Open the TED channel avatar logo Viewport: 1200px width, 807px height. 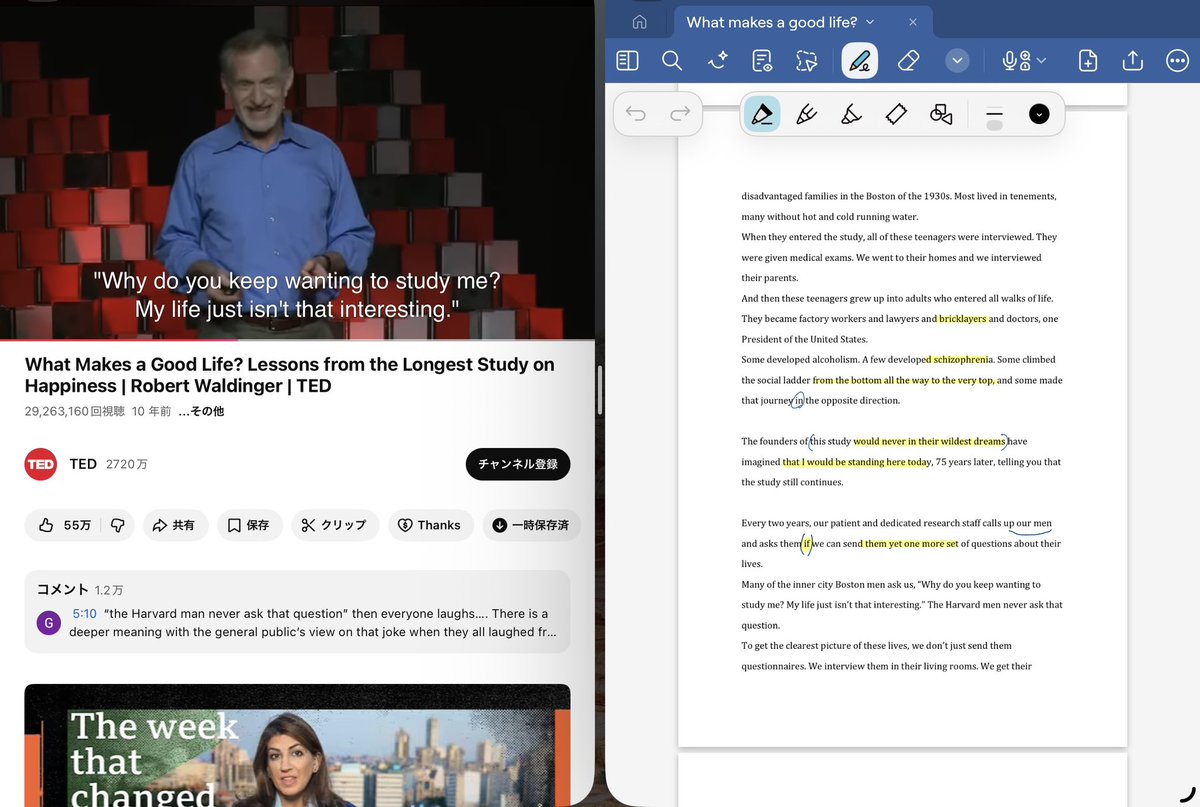[41, 464]
